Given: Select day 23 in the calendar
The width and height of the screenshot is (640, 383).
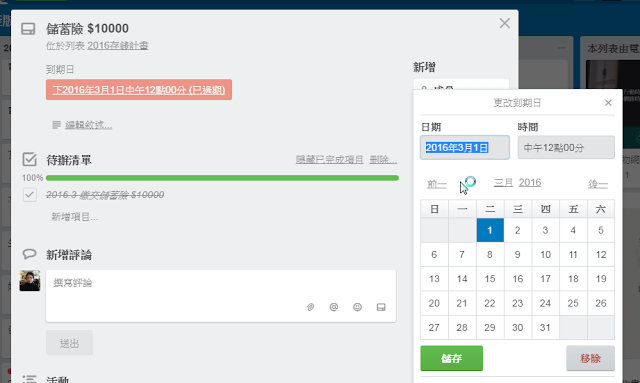Looking at the screenshot, I should pyautogui.click(x=518, y=303).
